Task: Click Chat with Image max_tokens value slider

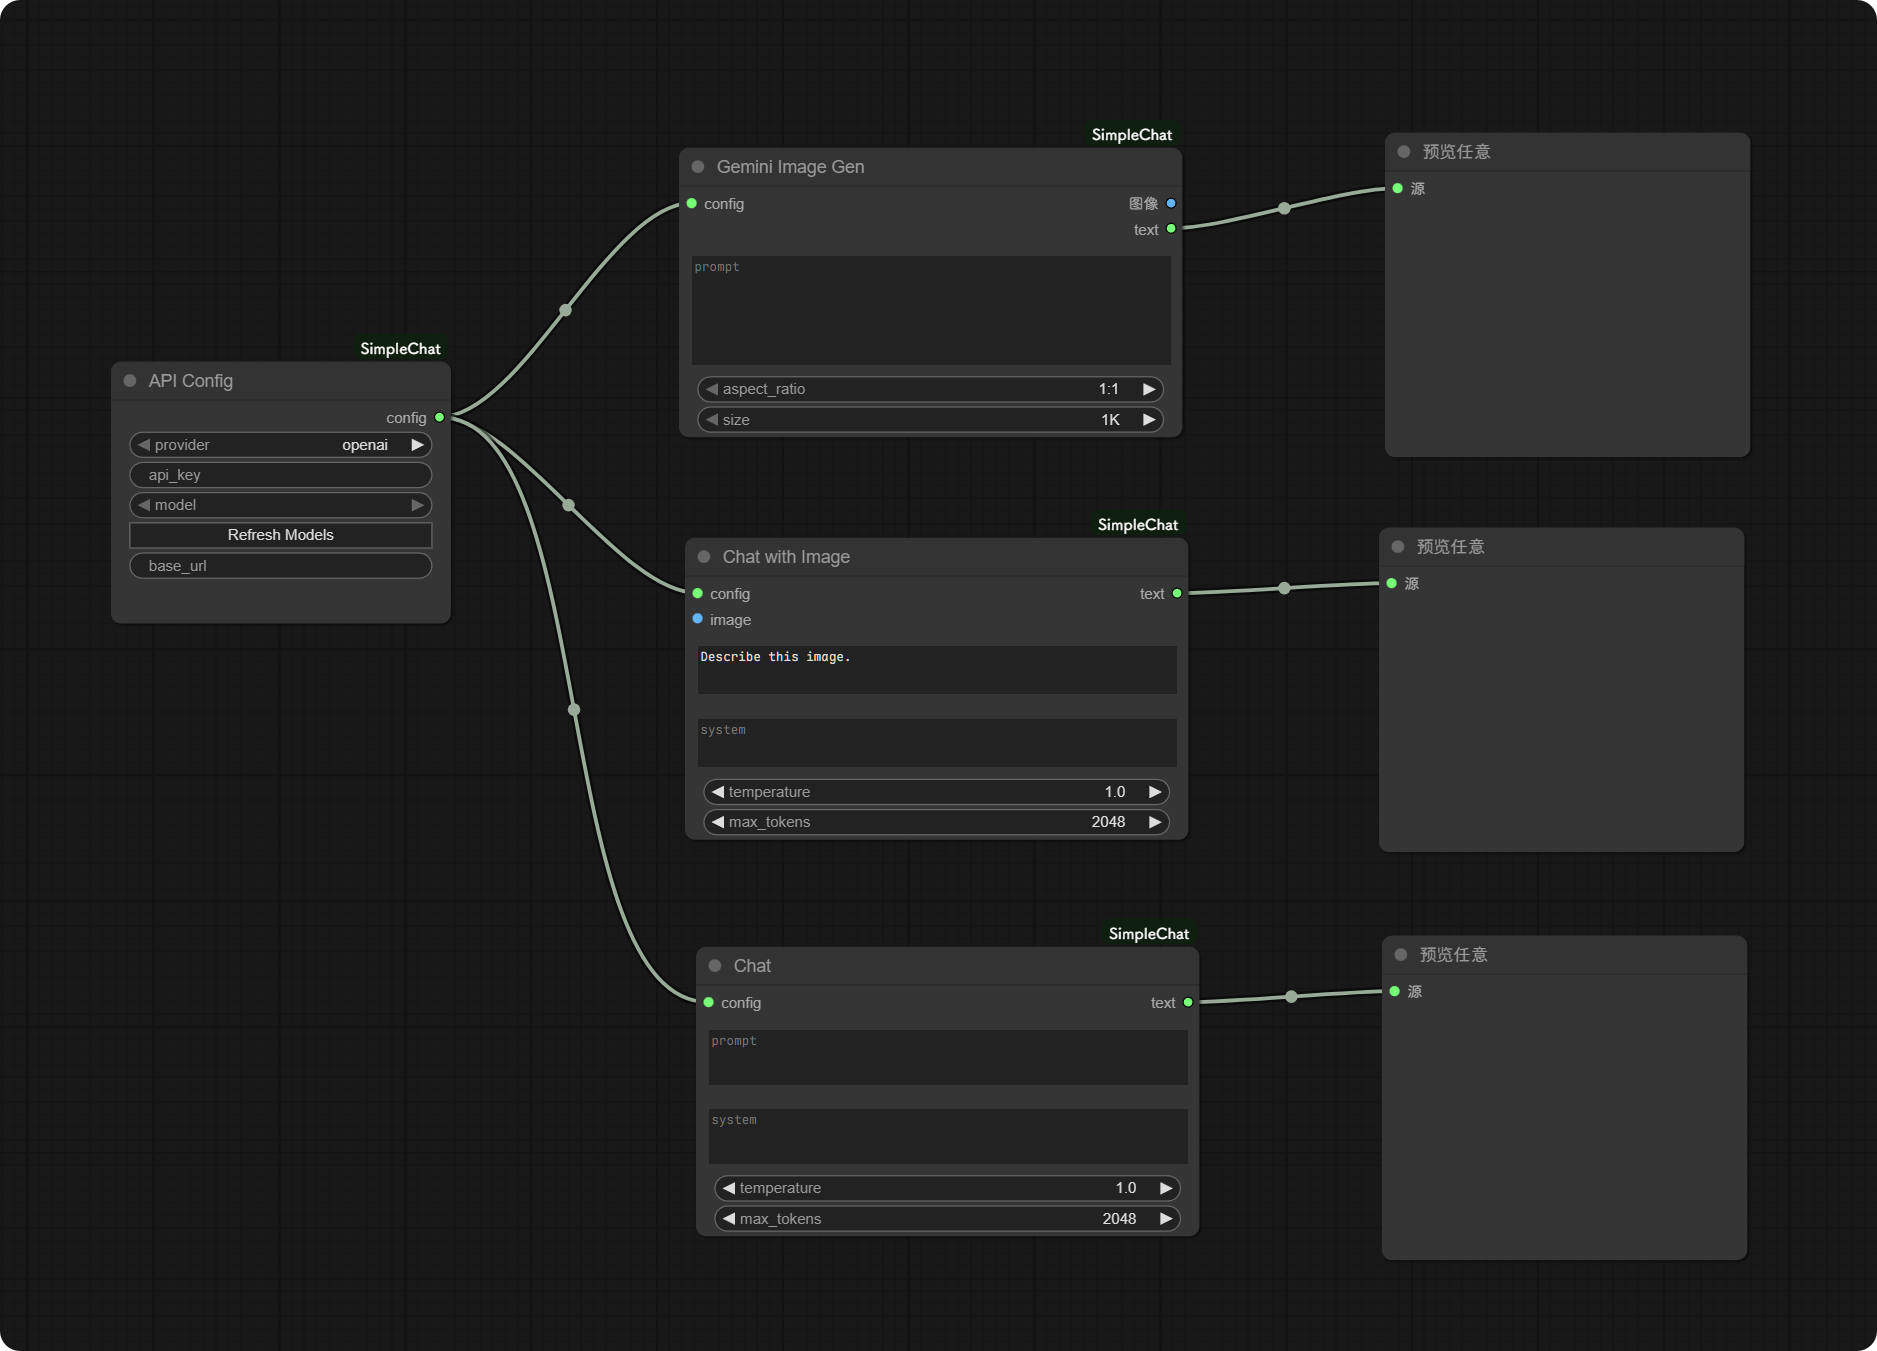Action: [937, 822]
